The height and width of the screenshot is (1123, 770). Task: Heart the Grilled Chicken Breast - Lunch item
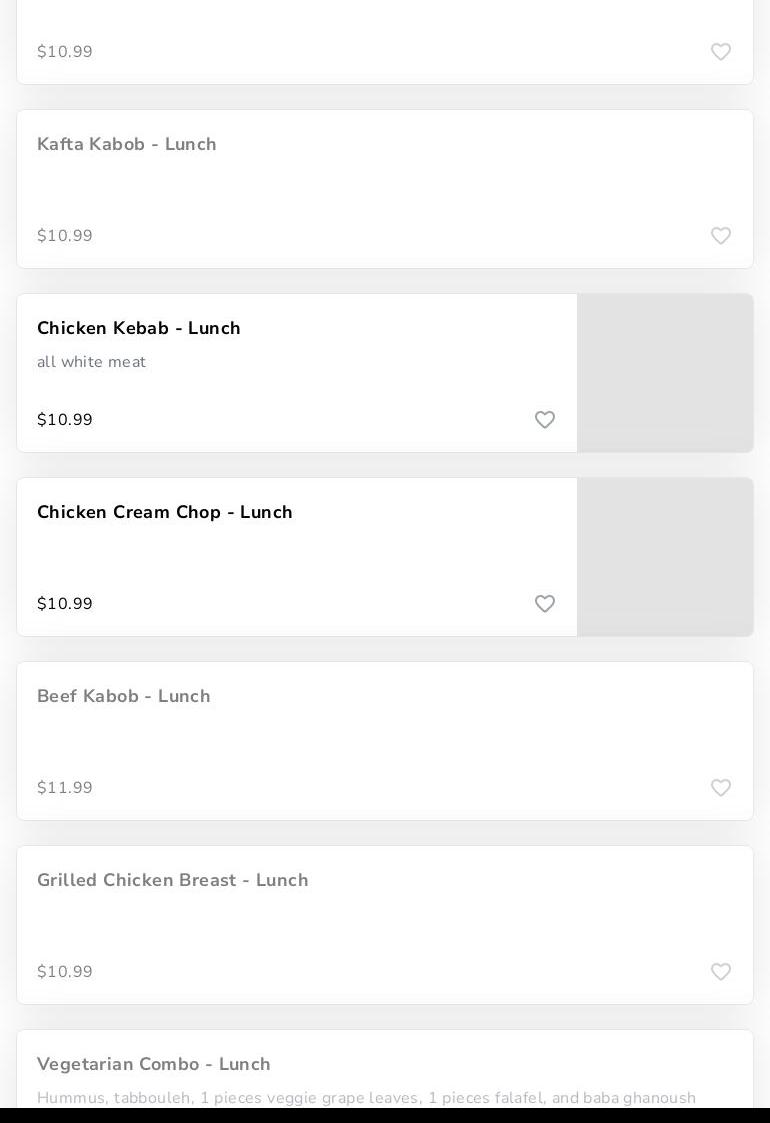720,972
